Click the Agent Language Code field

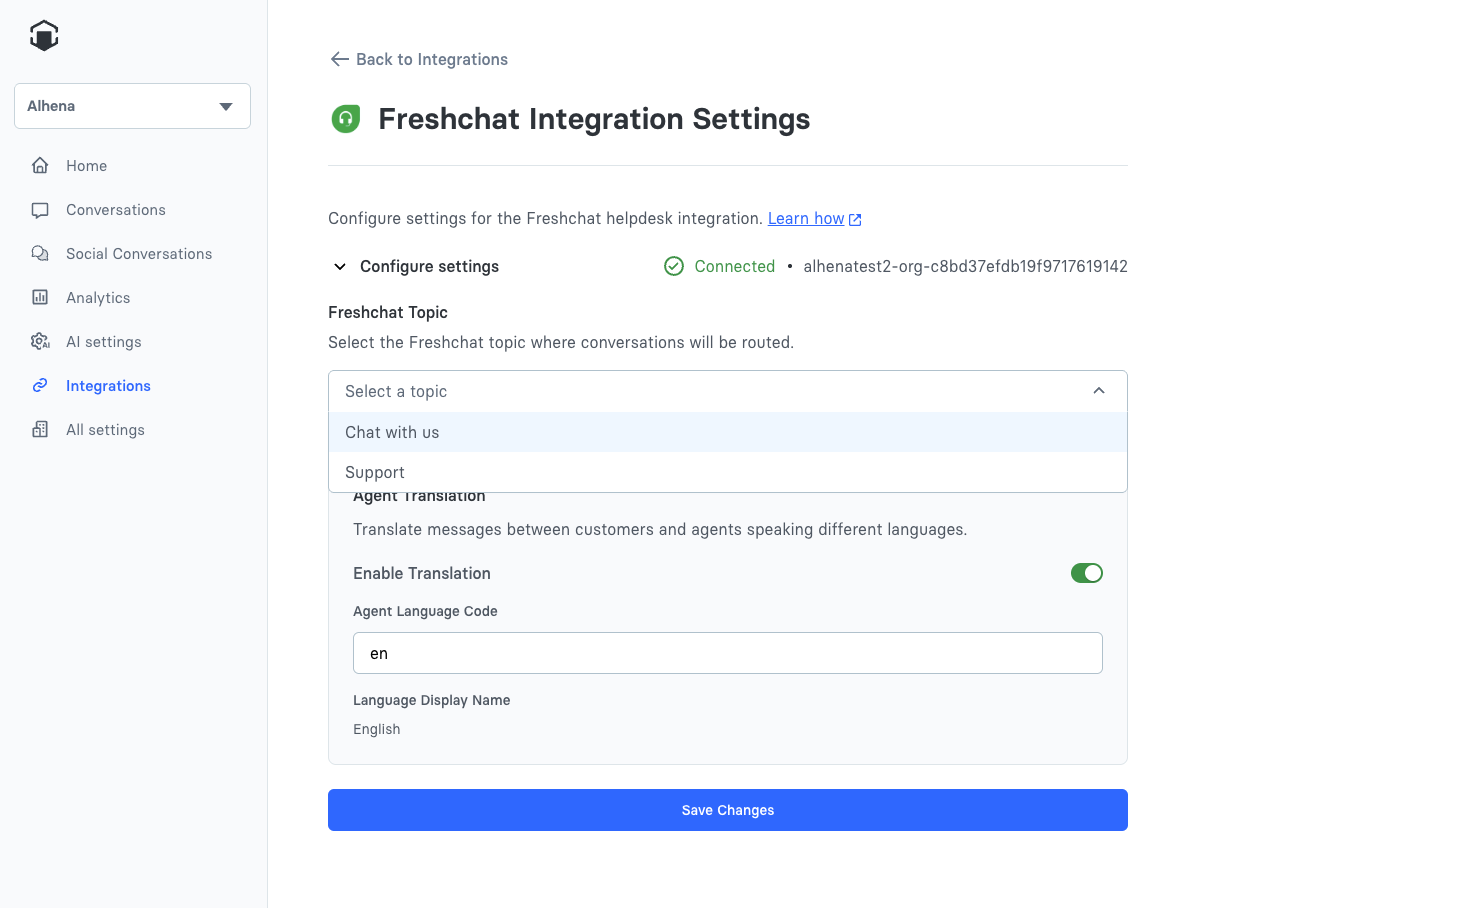pos(727,653)
